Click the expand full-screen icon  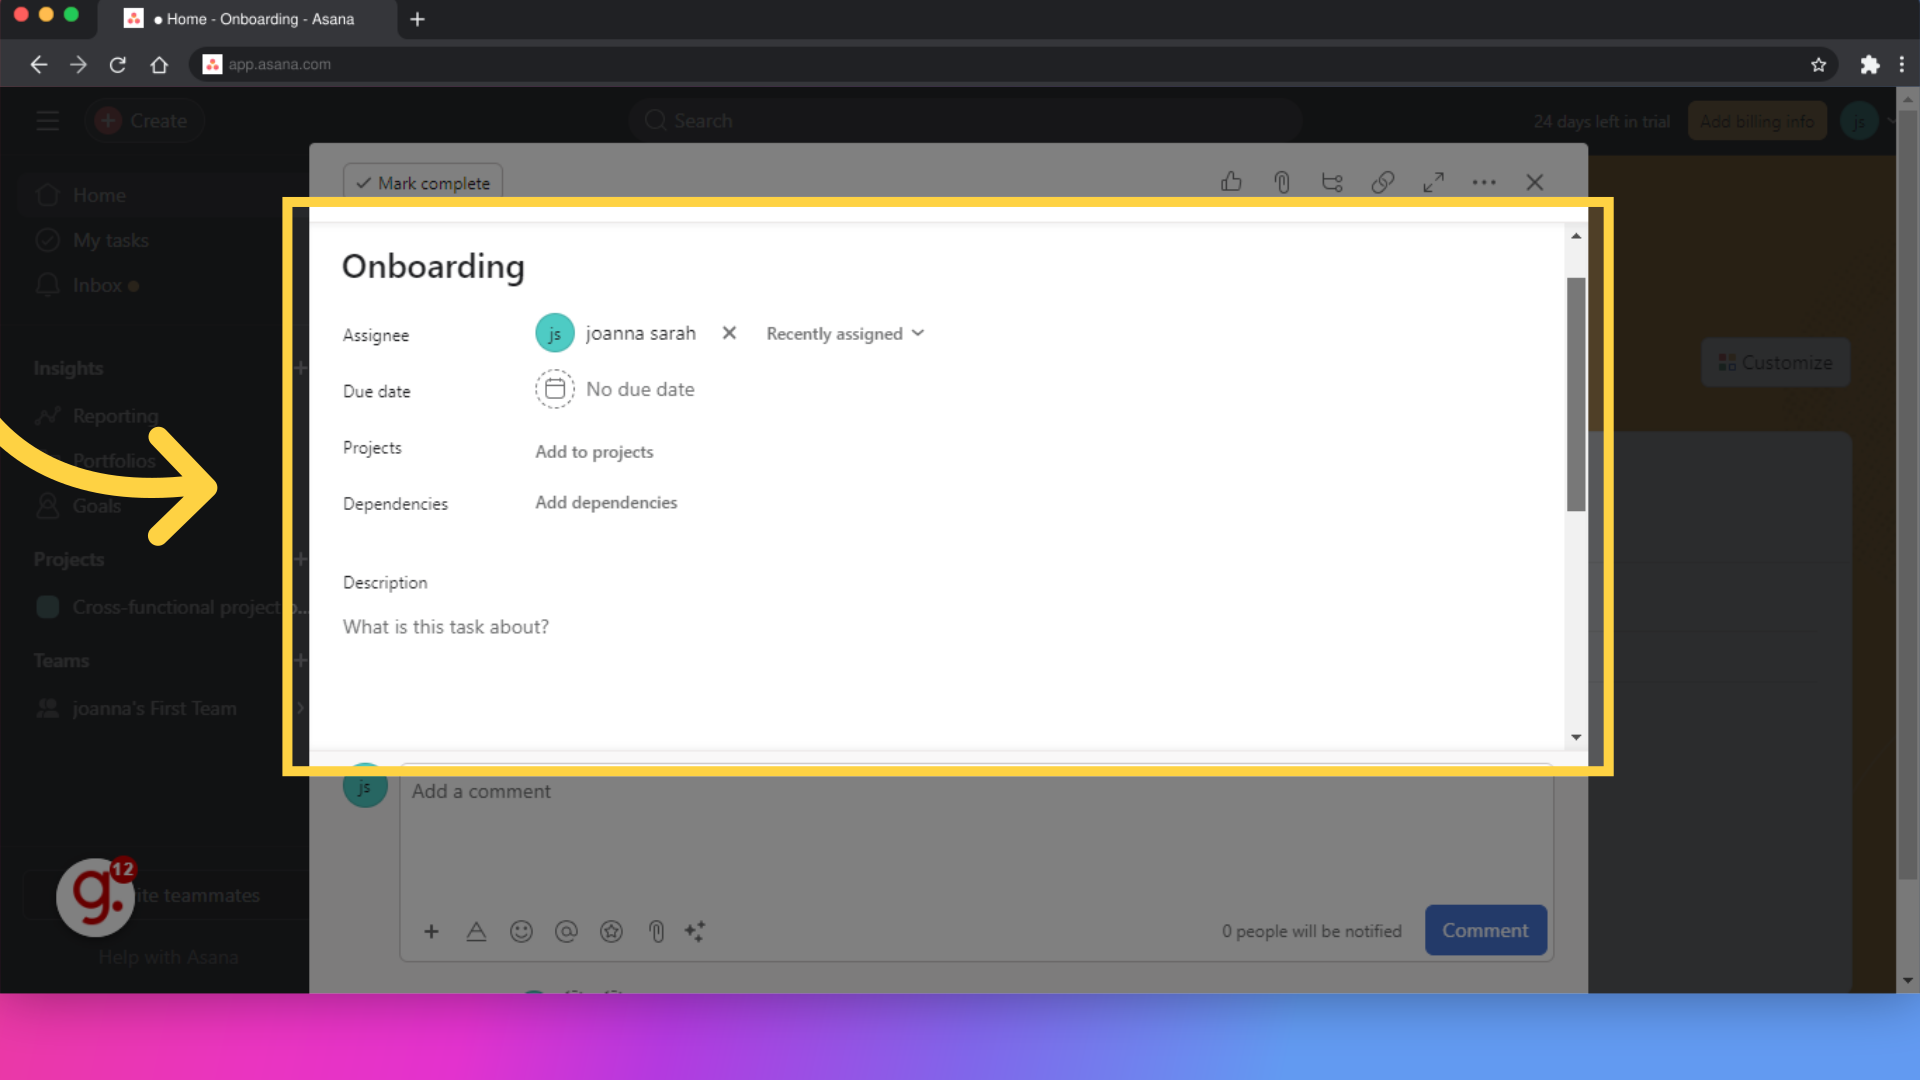(x=1433, y=182)
